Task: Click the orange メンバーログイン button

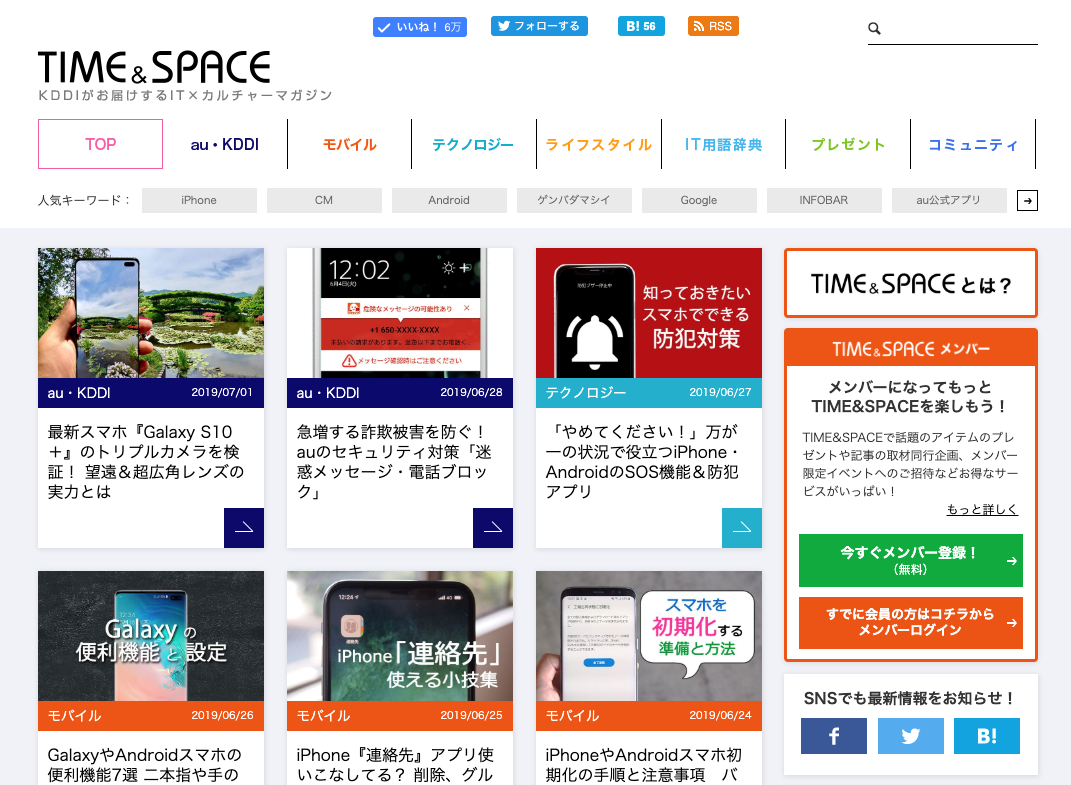Action: tap(910, 622)
